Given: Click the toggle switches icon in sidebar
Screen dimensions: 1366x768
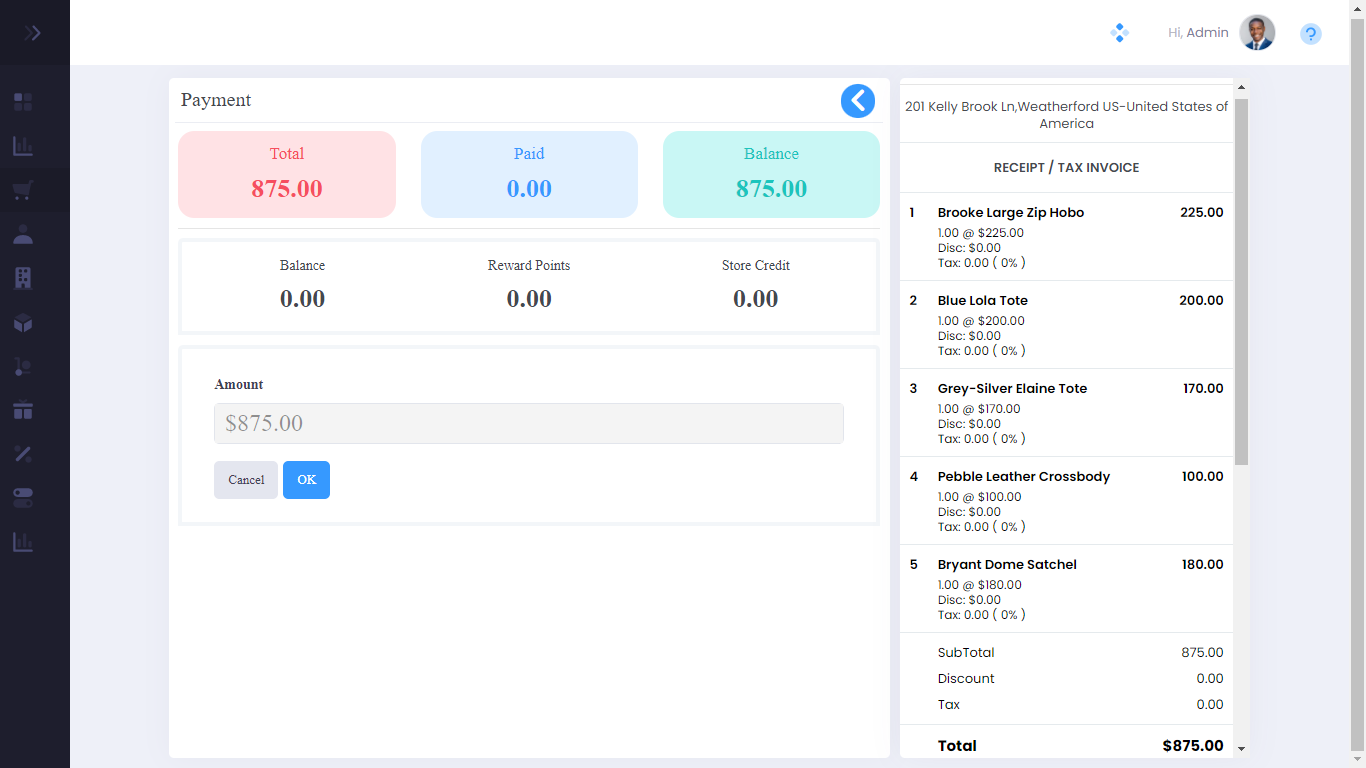Looking at the screenshot, I should [23, 498].
